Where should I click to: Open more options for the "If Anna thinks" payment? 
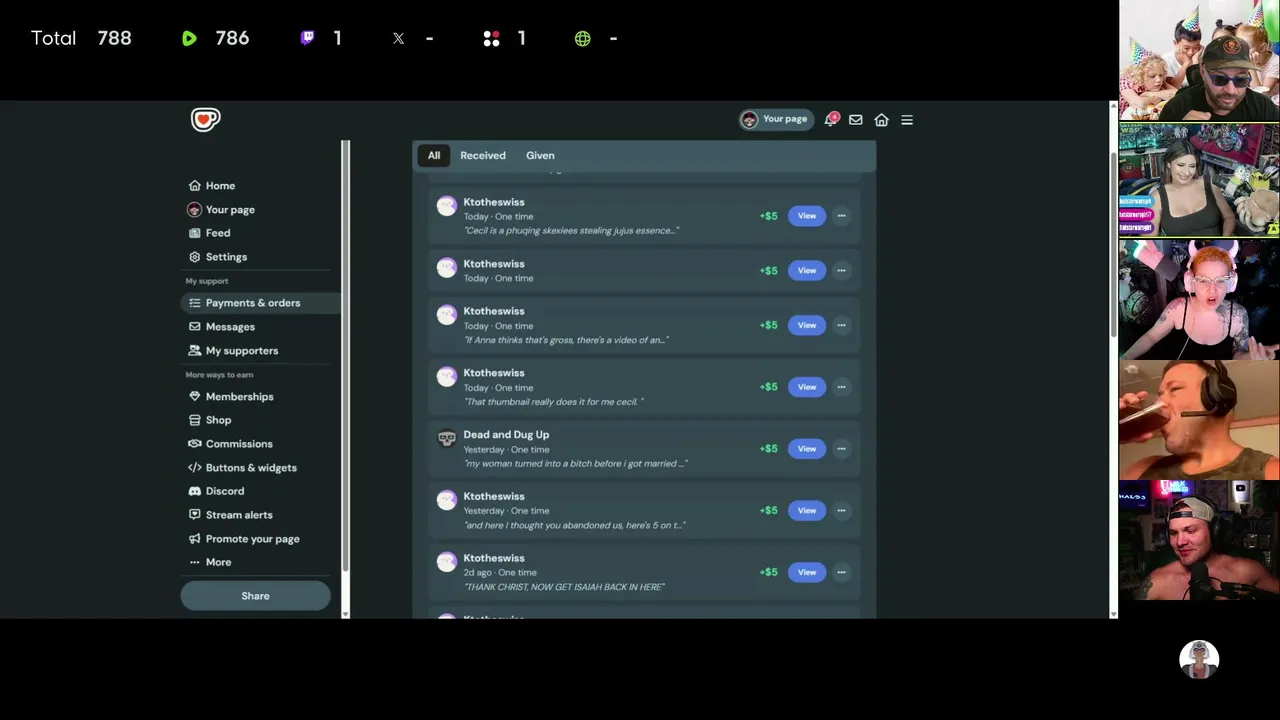coord(841,325)
